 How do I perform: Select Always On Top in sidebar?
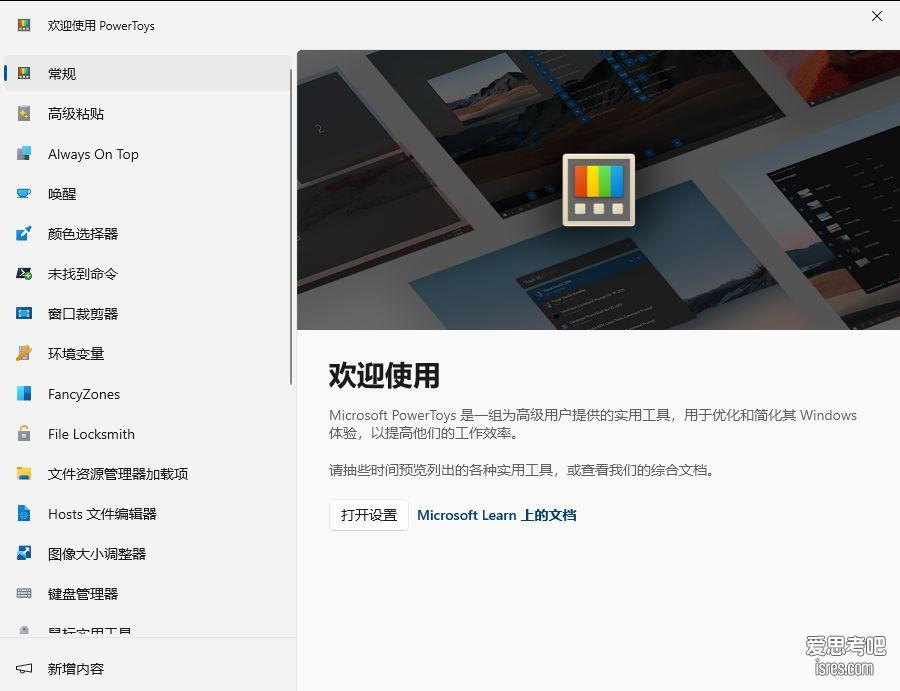click(147, 154)
